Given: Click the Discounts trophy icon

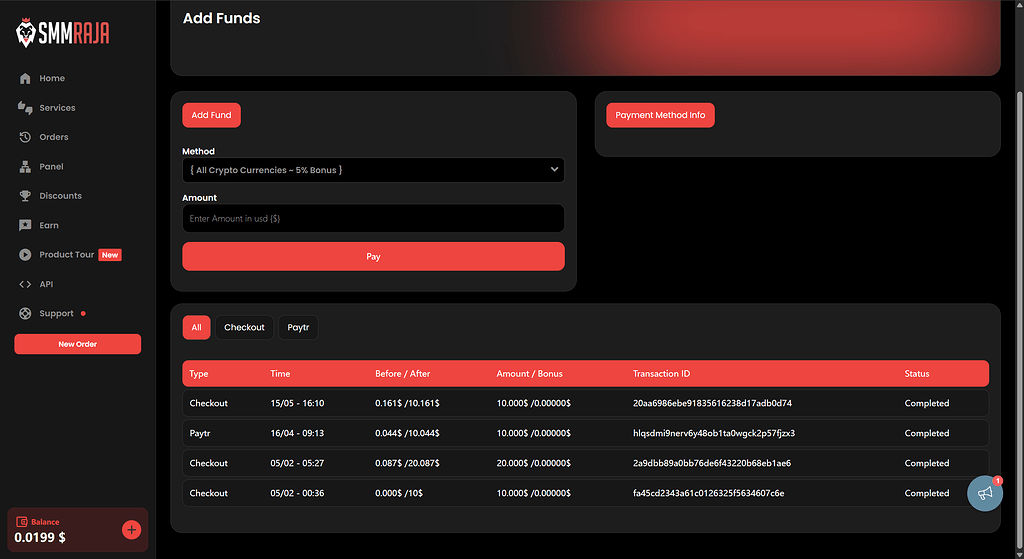Looking at the screenshot, I should click(x=25, y=196).
